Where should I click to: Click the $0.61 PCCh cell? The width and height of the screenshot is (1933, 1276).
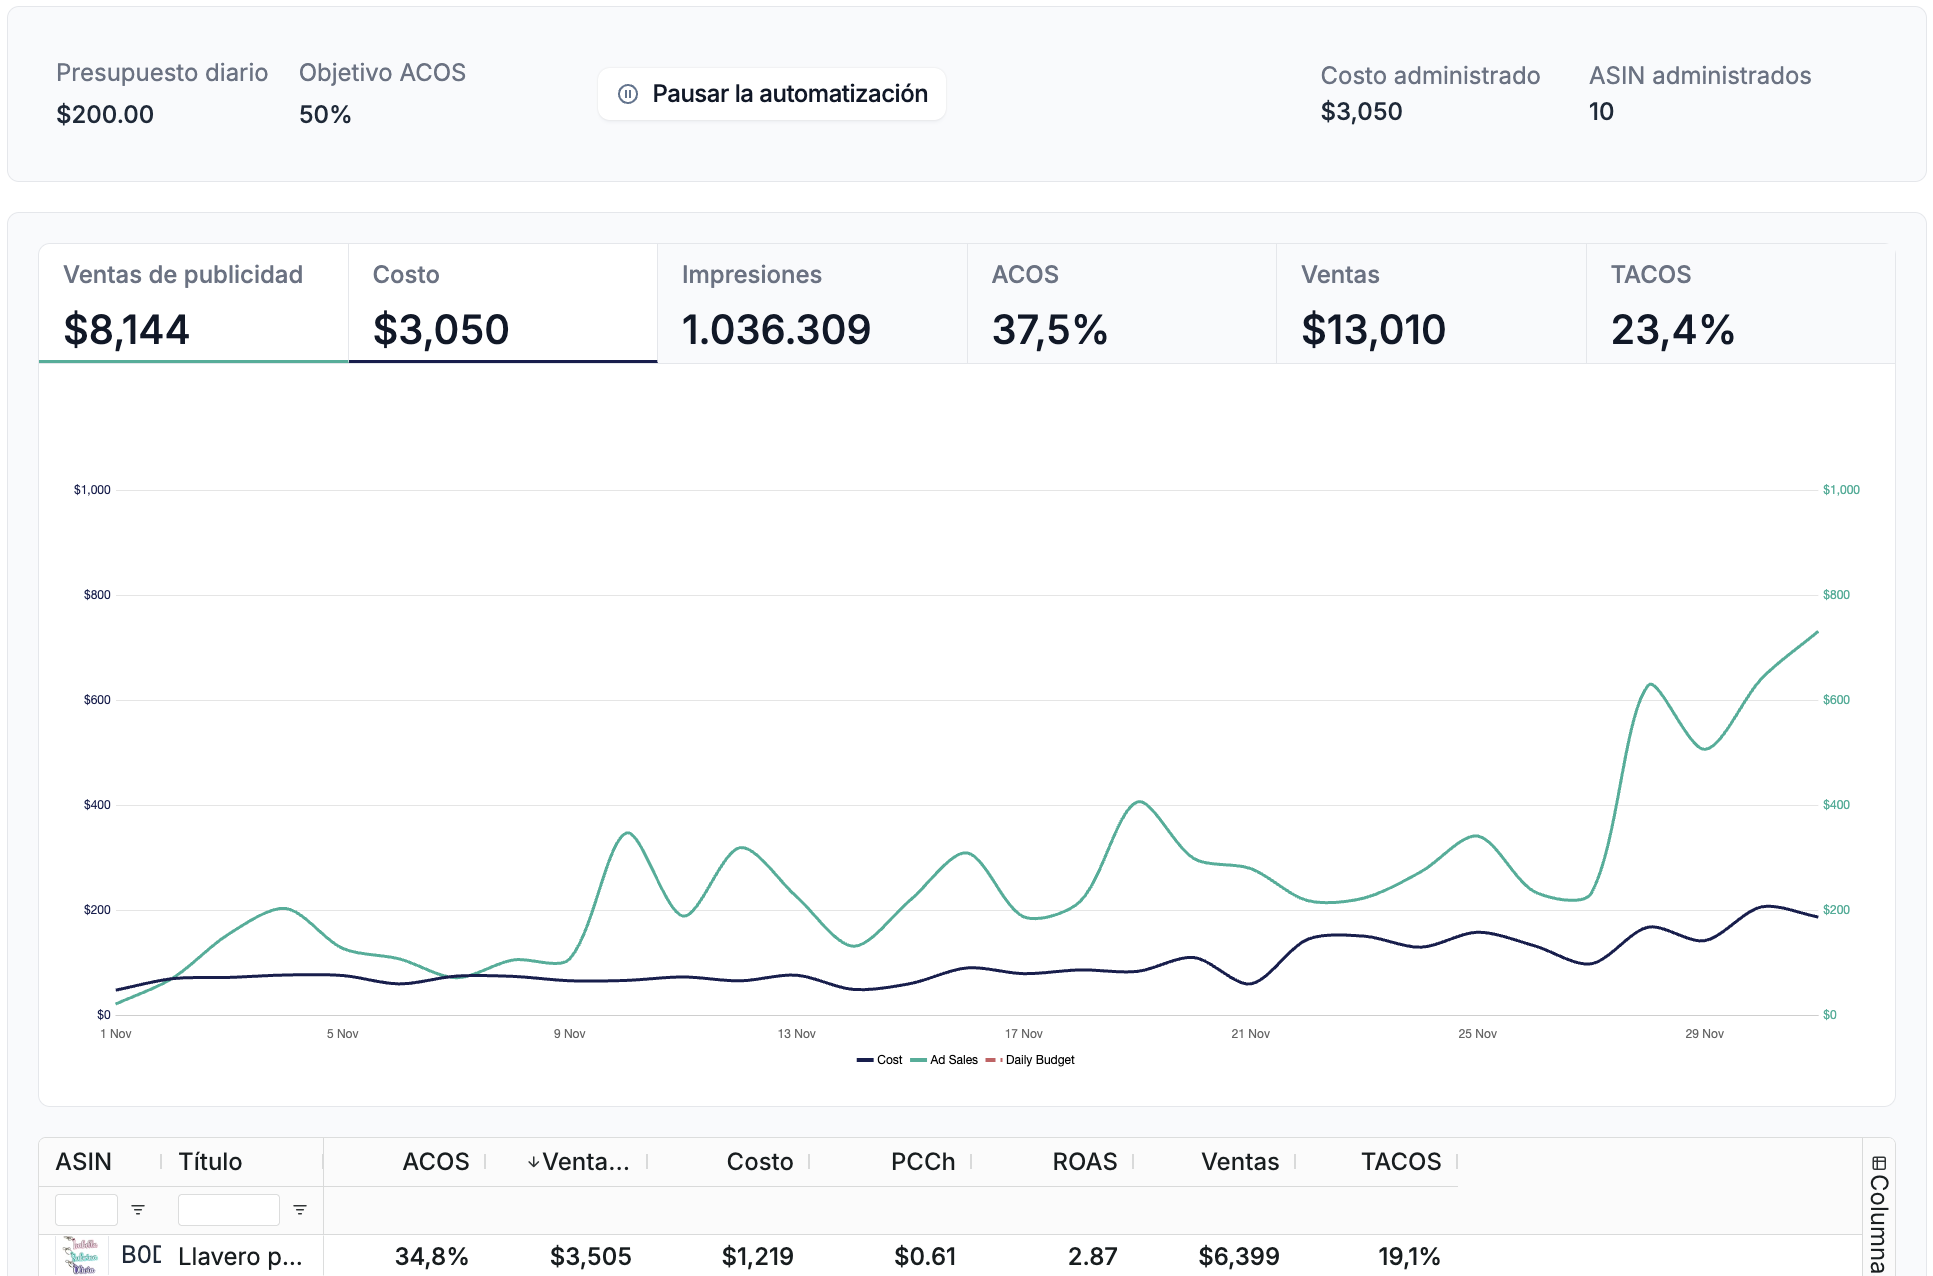point(925,1257)
